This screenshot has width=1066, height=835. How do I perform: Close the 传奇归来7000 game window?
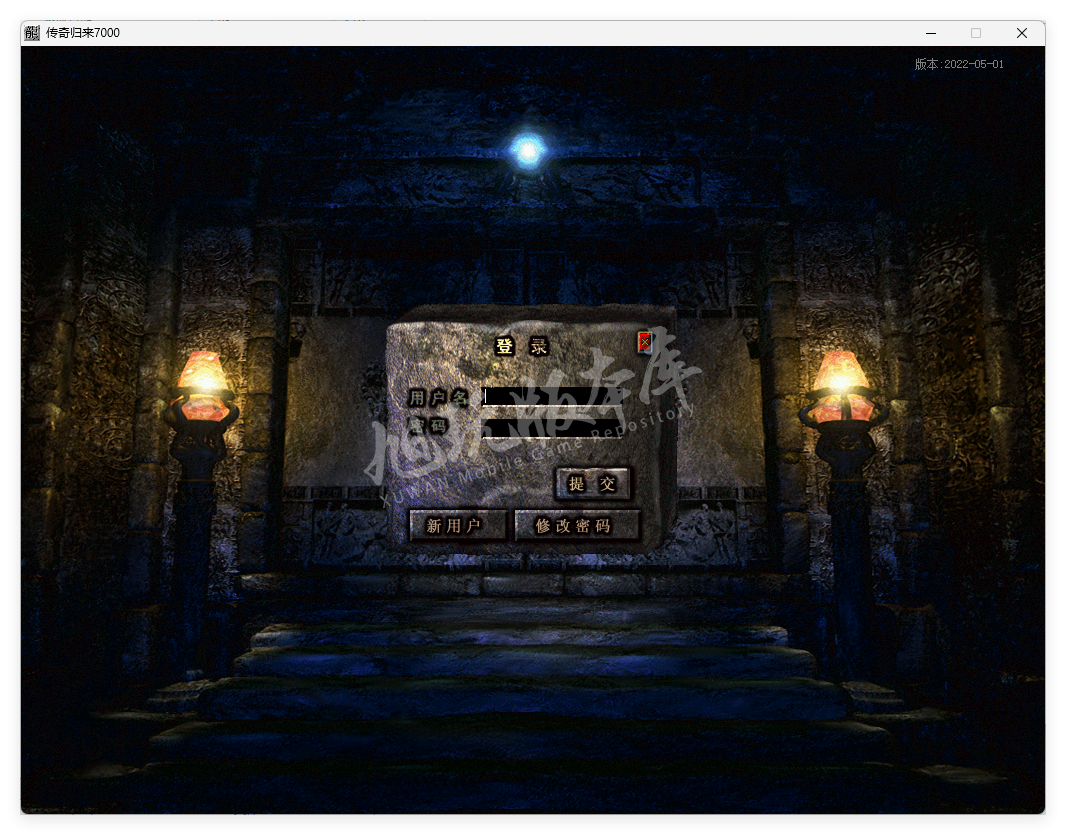click(x=1021, y=33)
